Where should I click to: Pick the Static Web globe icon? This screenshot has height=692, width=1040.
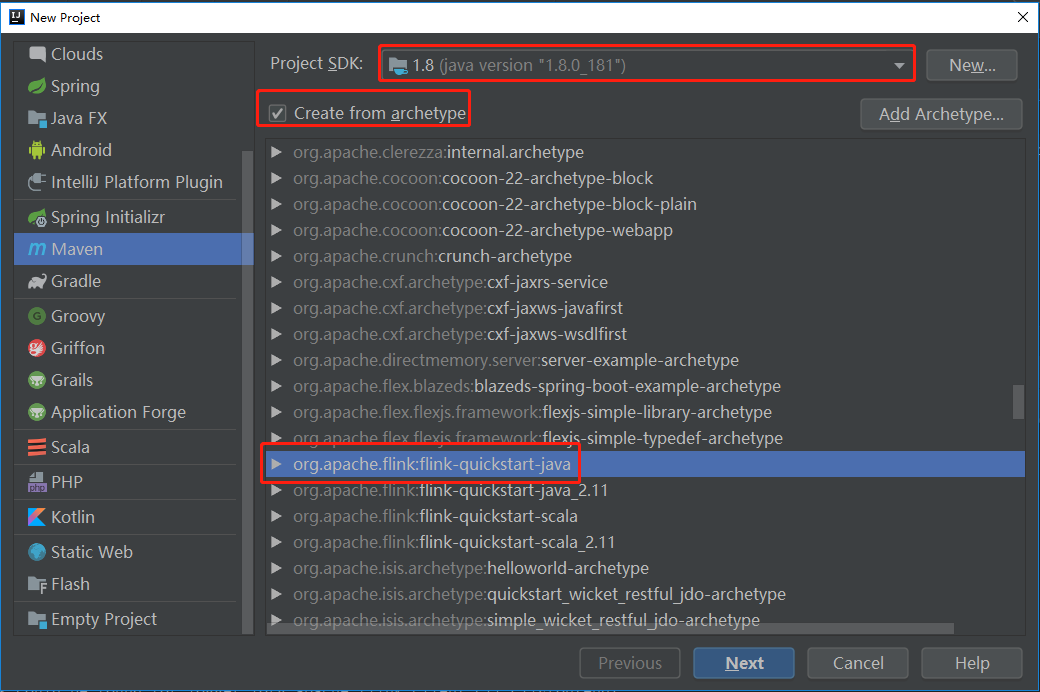[x=37, y=552]
